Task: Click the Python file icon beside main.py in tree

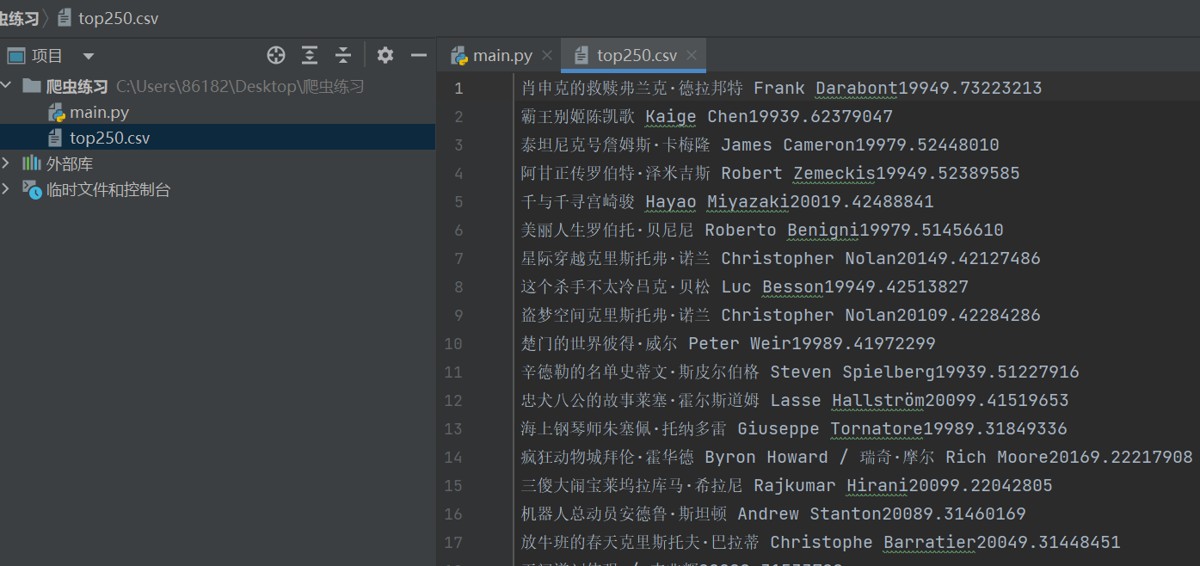Action: (56, 112)
